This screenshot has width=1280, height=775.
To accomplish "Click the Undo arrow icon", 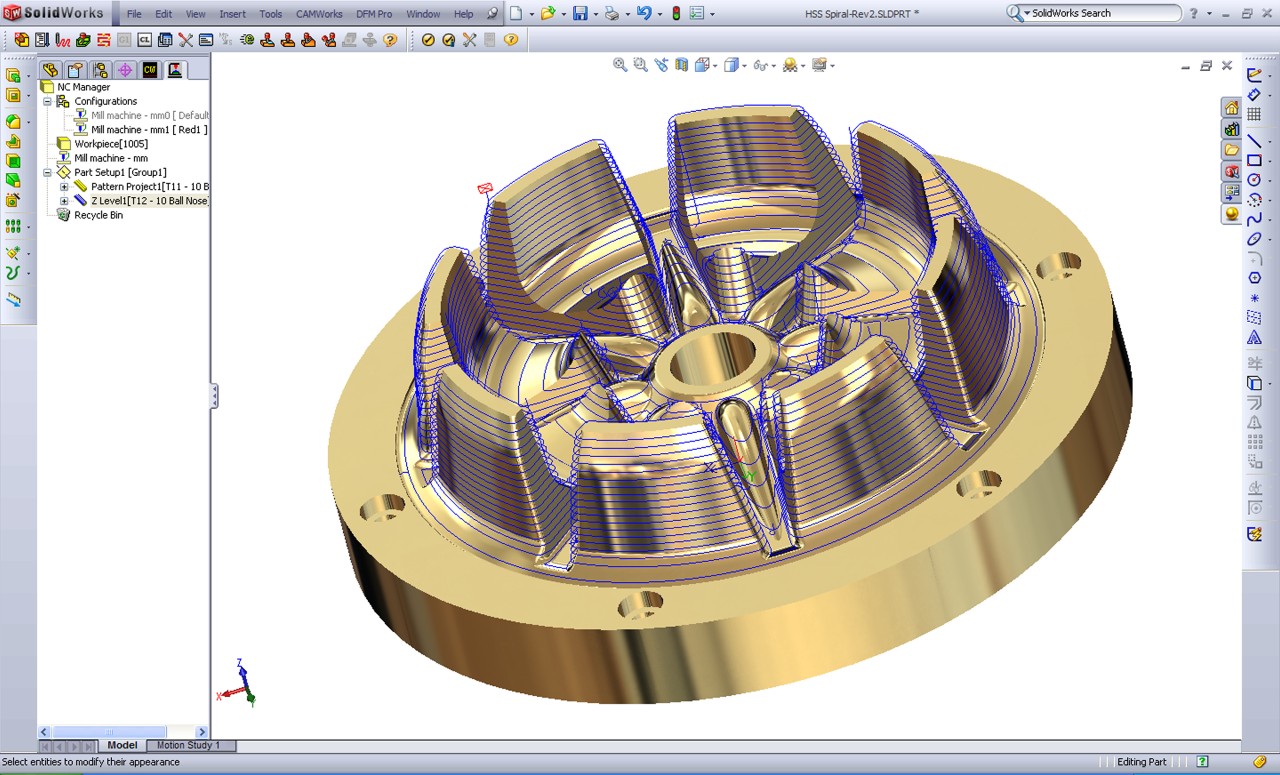I will click(644, 14).
